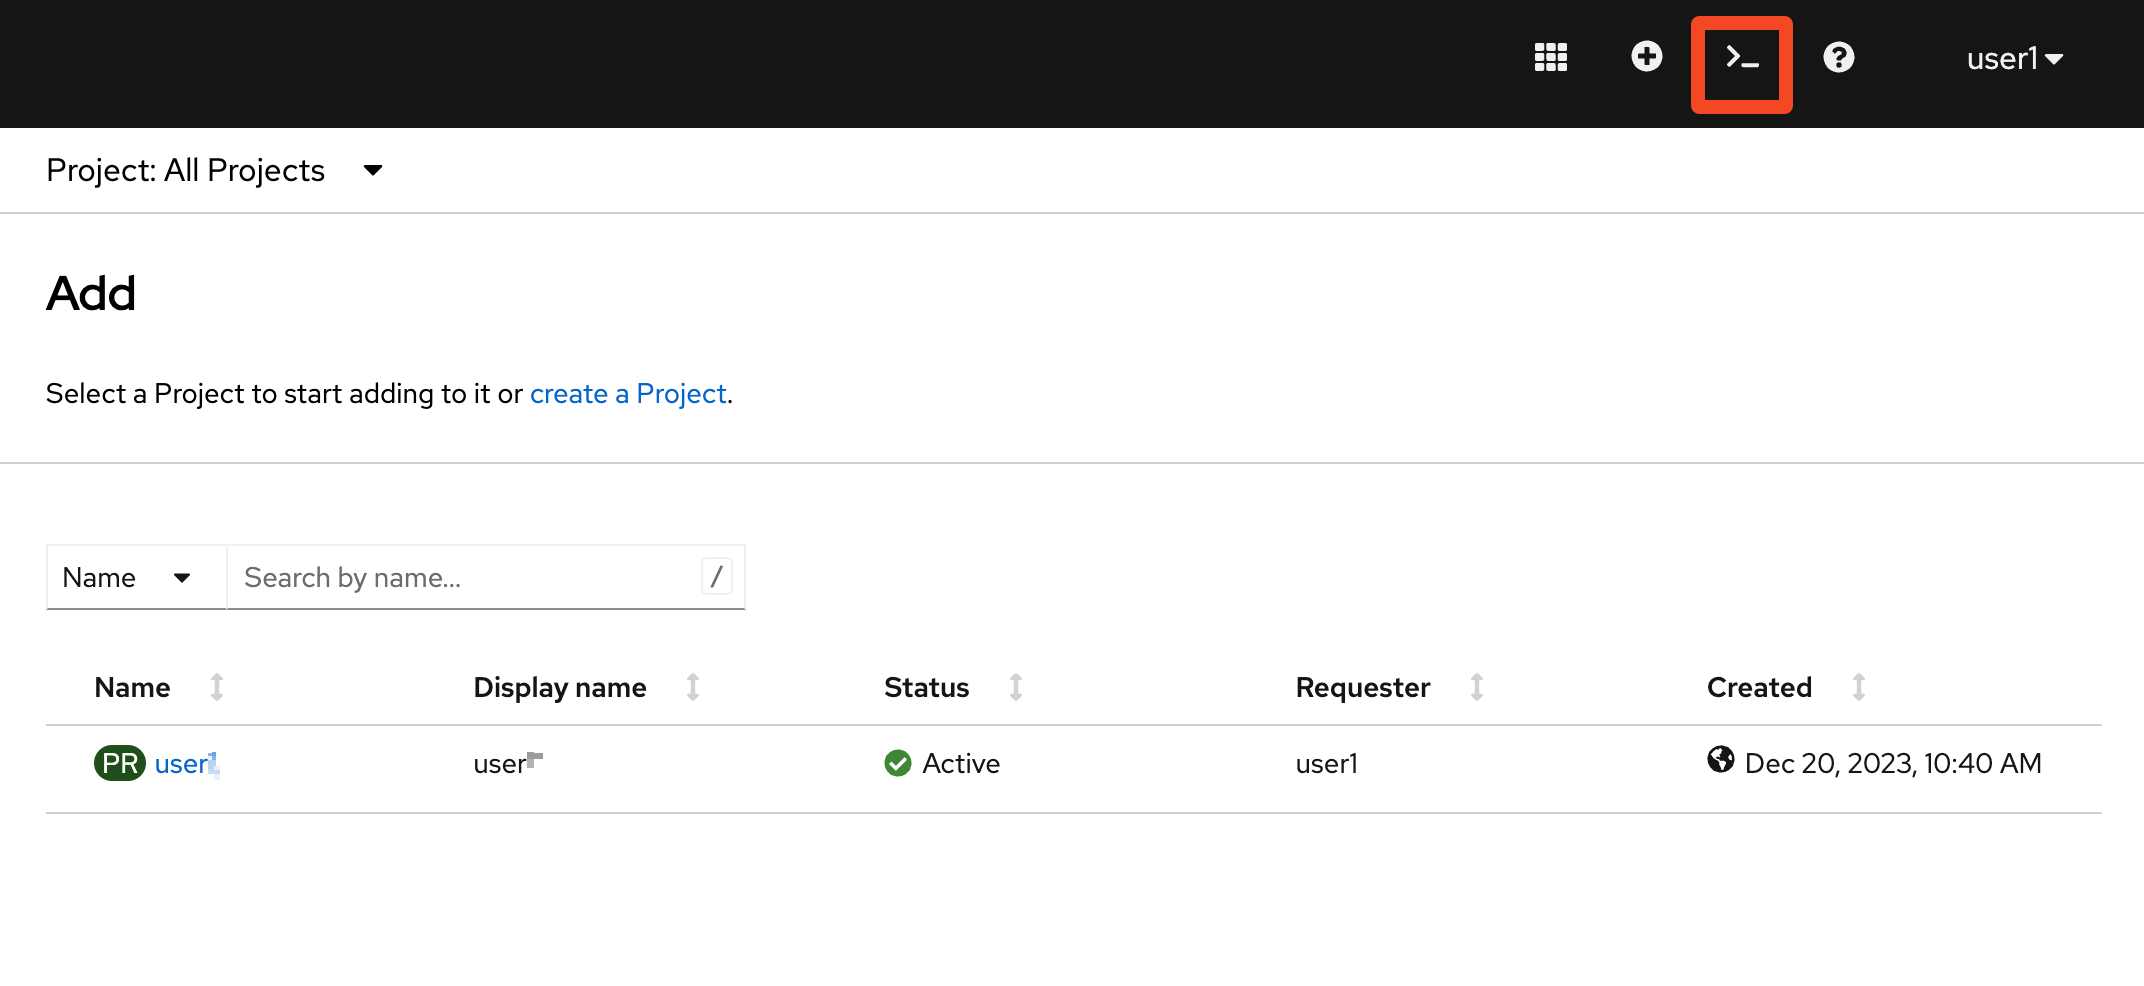Screen dimensions: 2144x986
Task: Follow the create a Project link
Action: point(627,394)
